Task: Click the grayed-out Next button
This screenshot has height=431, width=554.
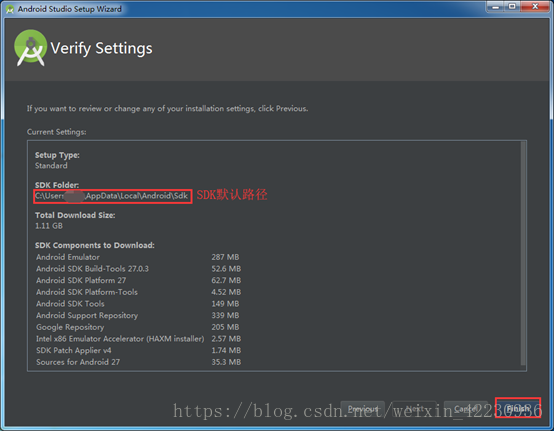Action: click(x=414, y=409)
